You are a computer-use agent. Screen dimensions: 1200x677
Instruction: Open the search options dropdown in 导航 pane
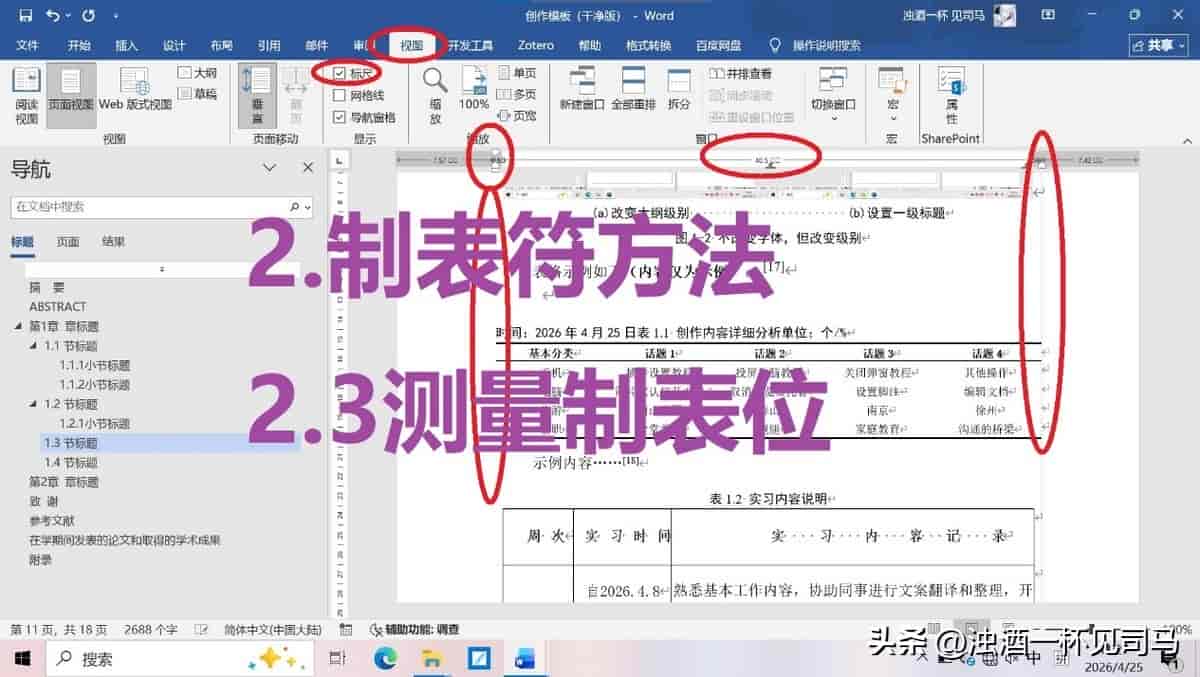[x=307, y=207]
